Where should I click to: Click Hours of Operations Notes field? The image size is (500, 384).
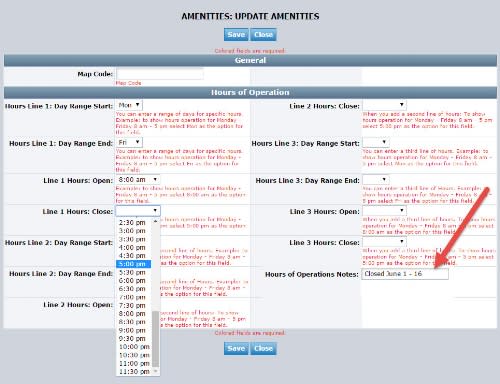(405, 274)
